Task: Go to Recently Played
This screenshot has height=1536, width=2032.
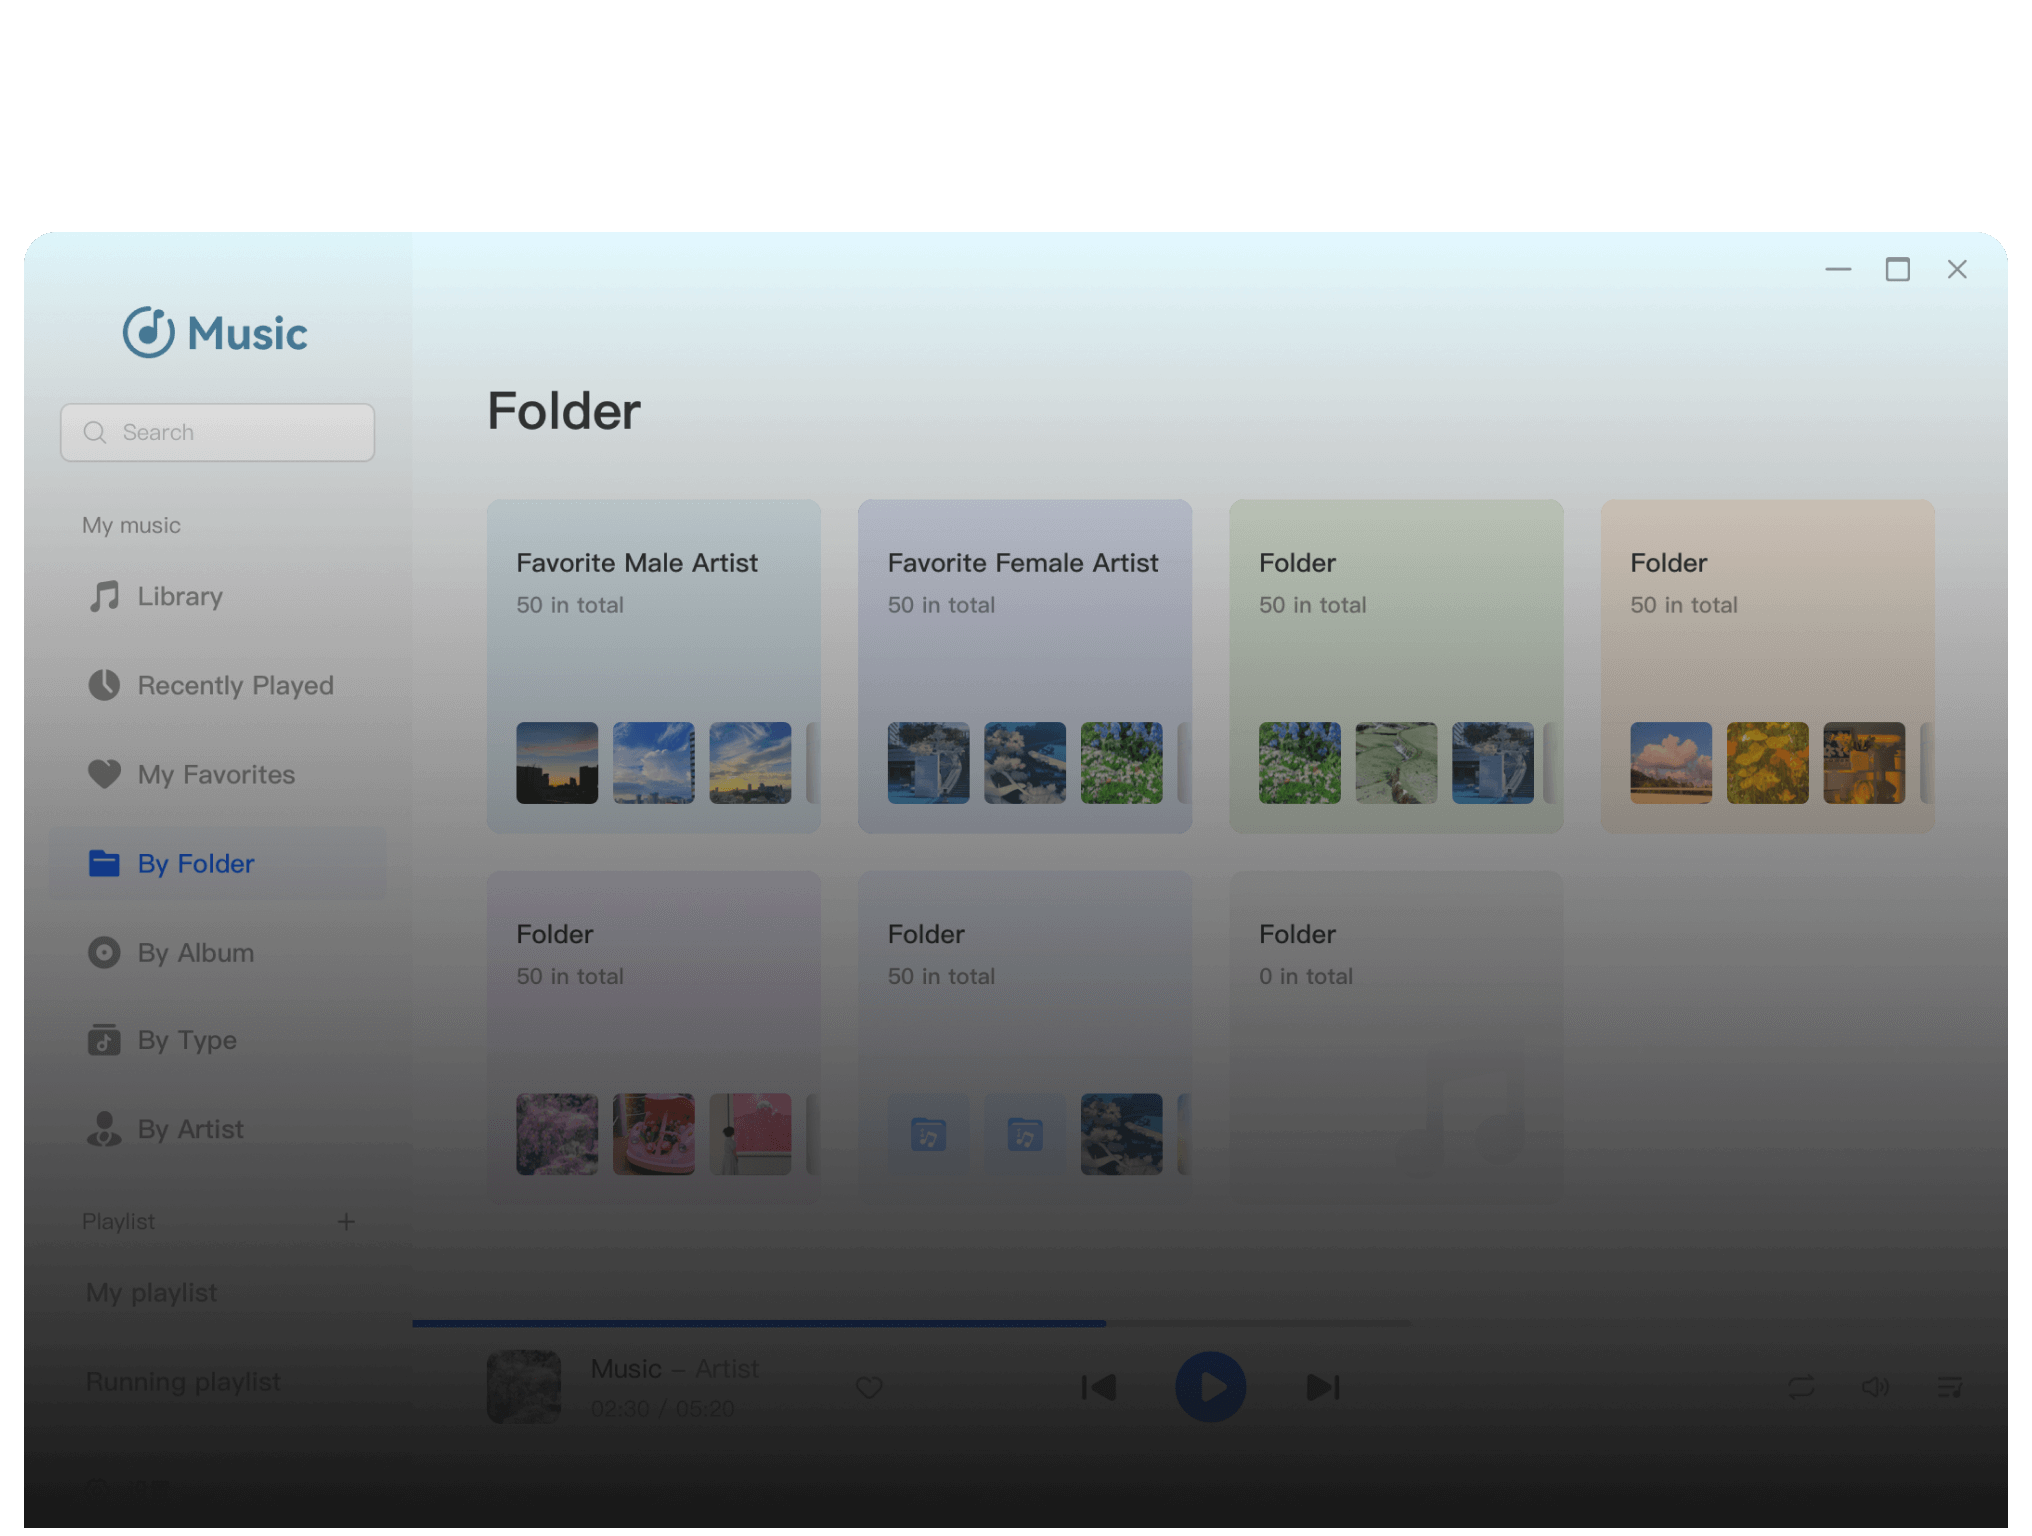Action: 234,685
